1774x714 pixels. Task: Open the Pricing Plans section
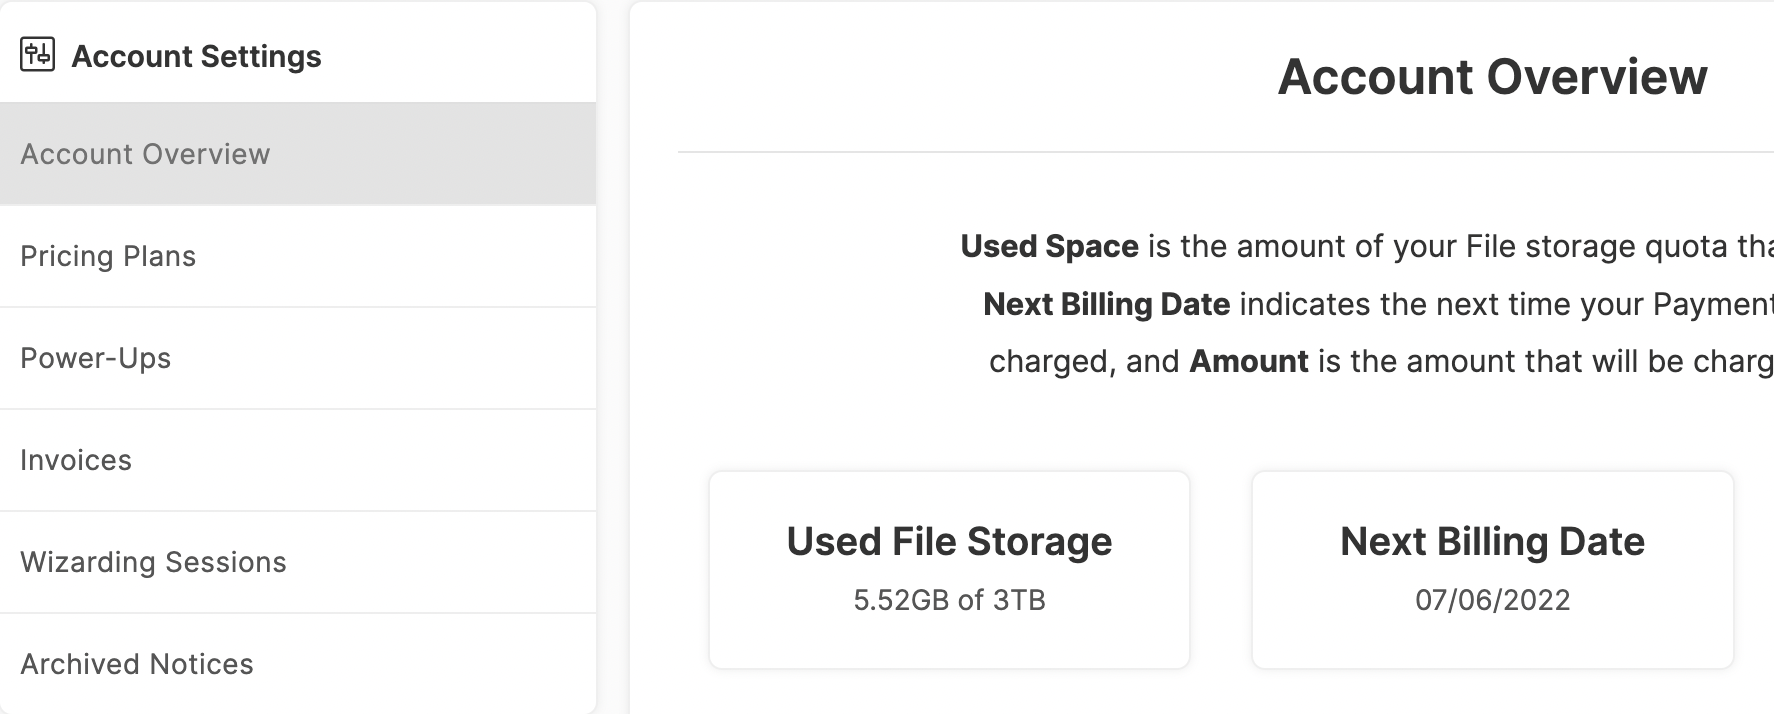[298, 256]
